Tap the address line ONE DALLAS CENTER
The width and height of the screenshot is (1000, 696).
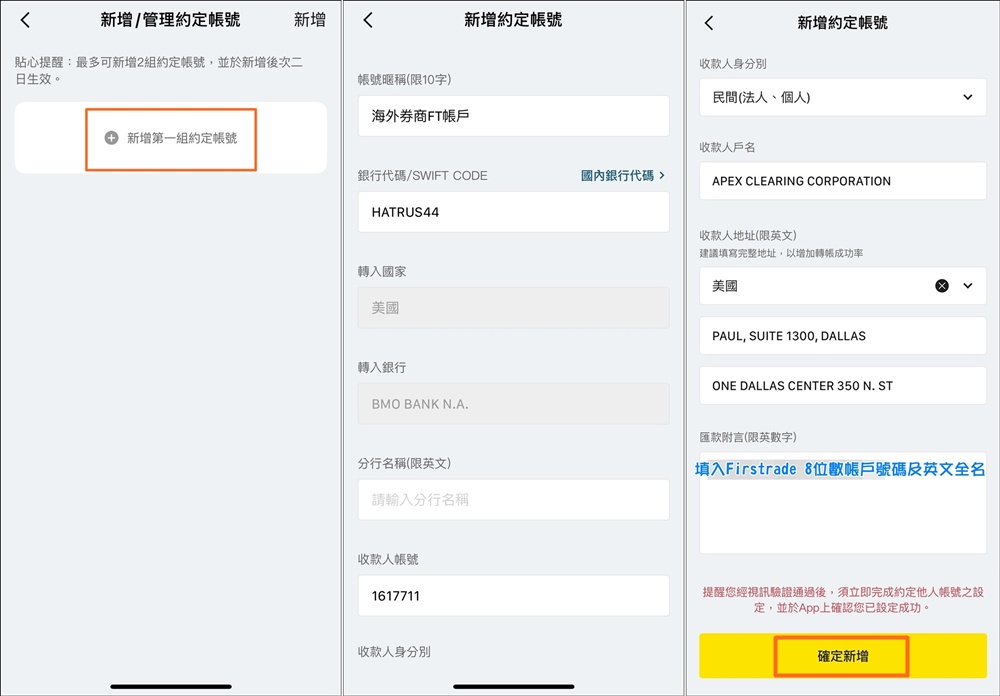pos(842,386)
